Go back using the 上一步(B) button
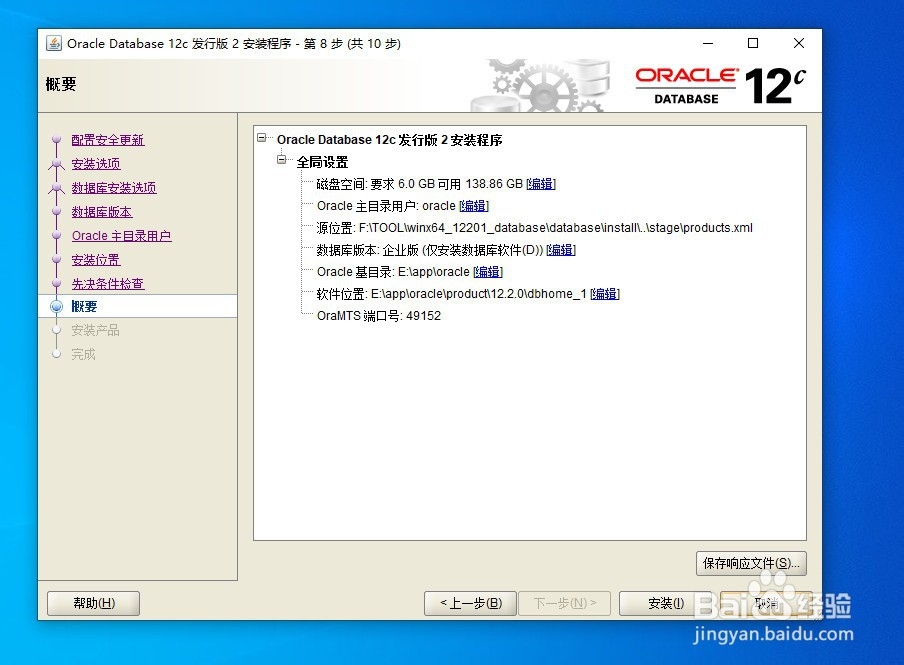 pos(469,603)
